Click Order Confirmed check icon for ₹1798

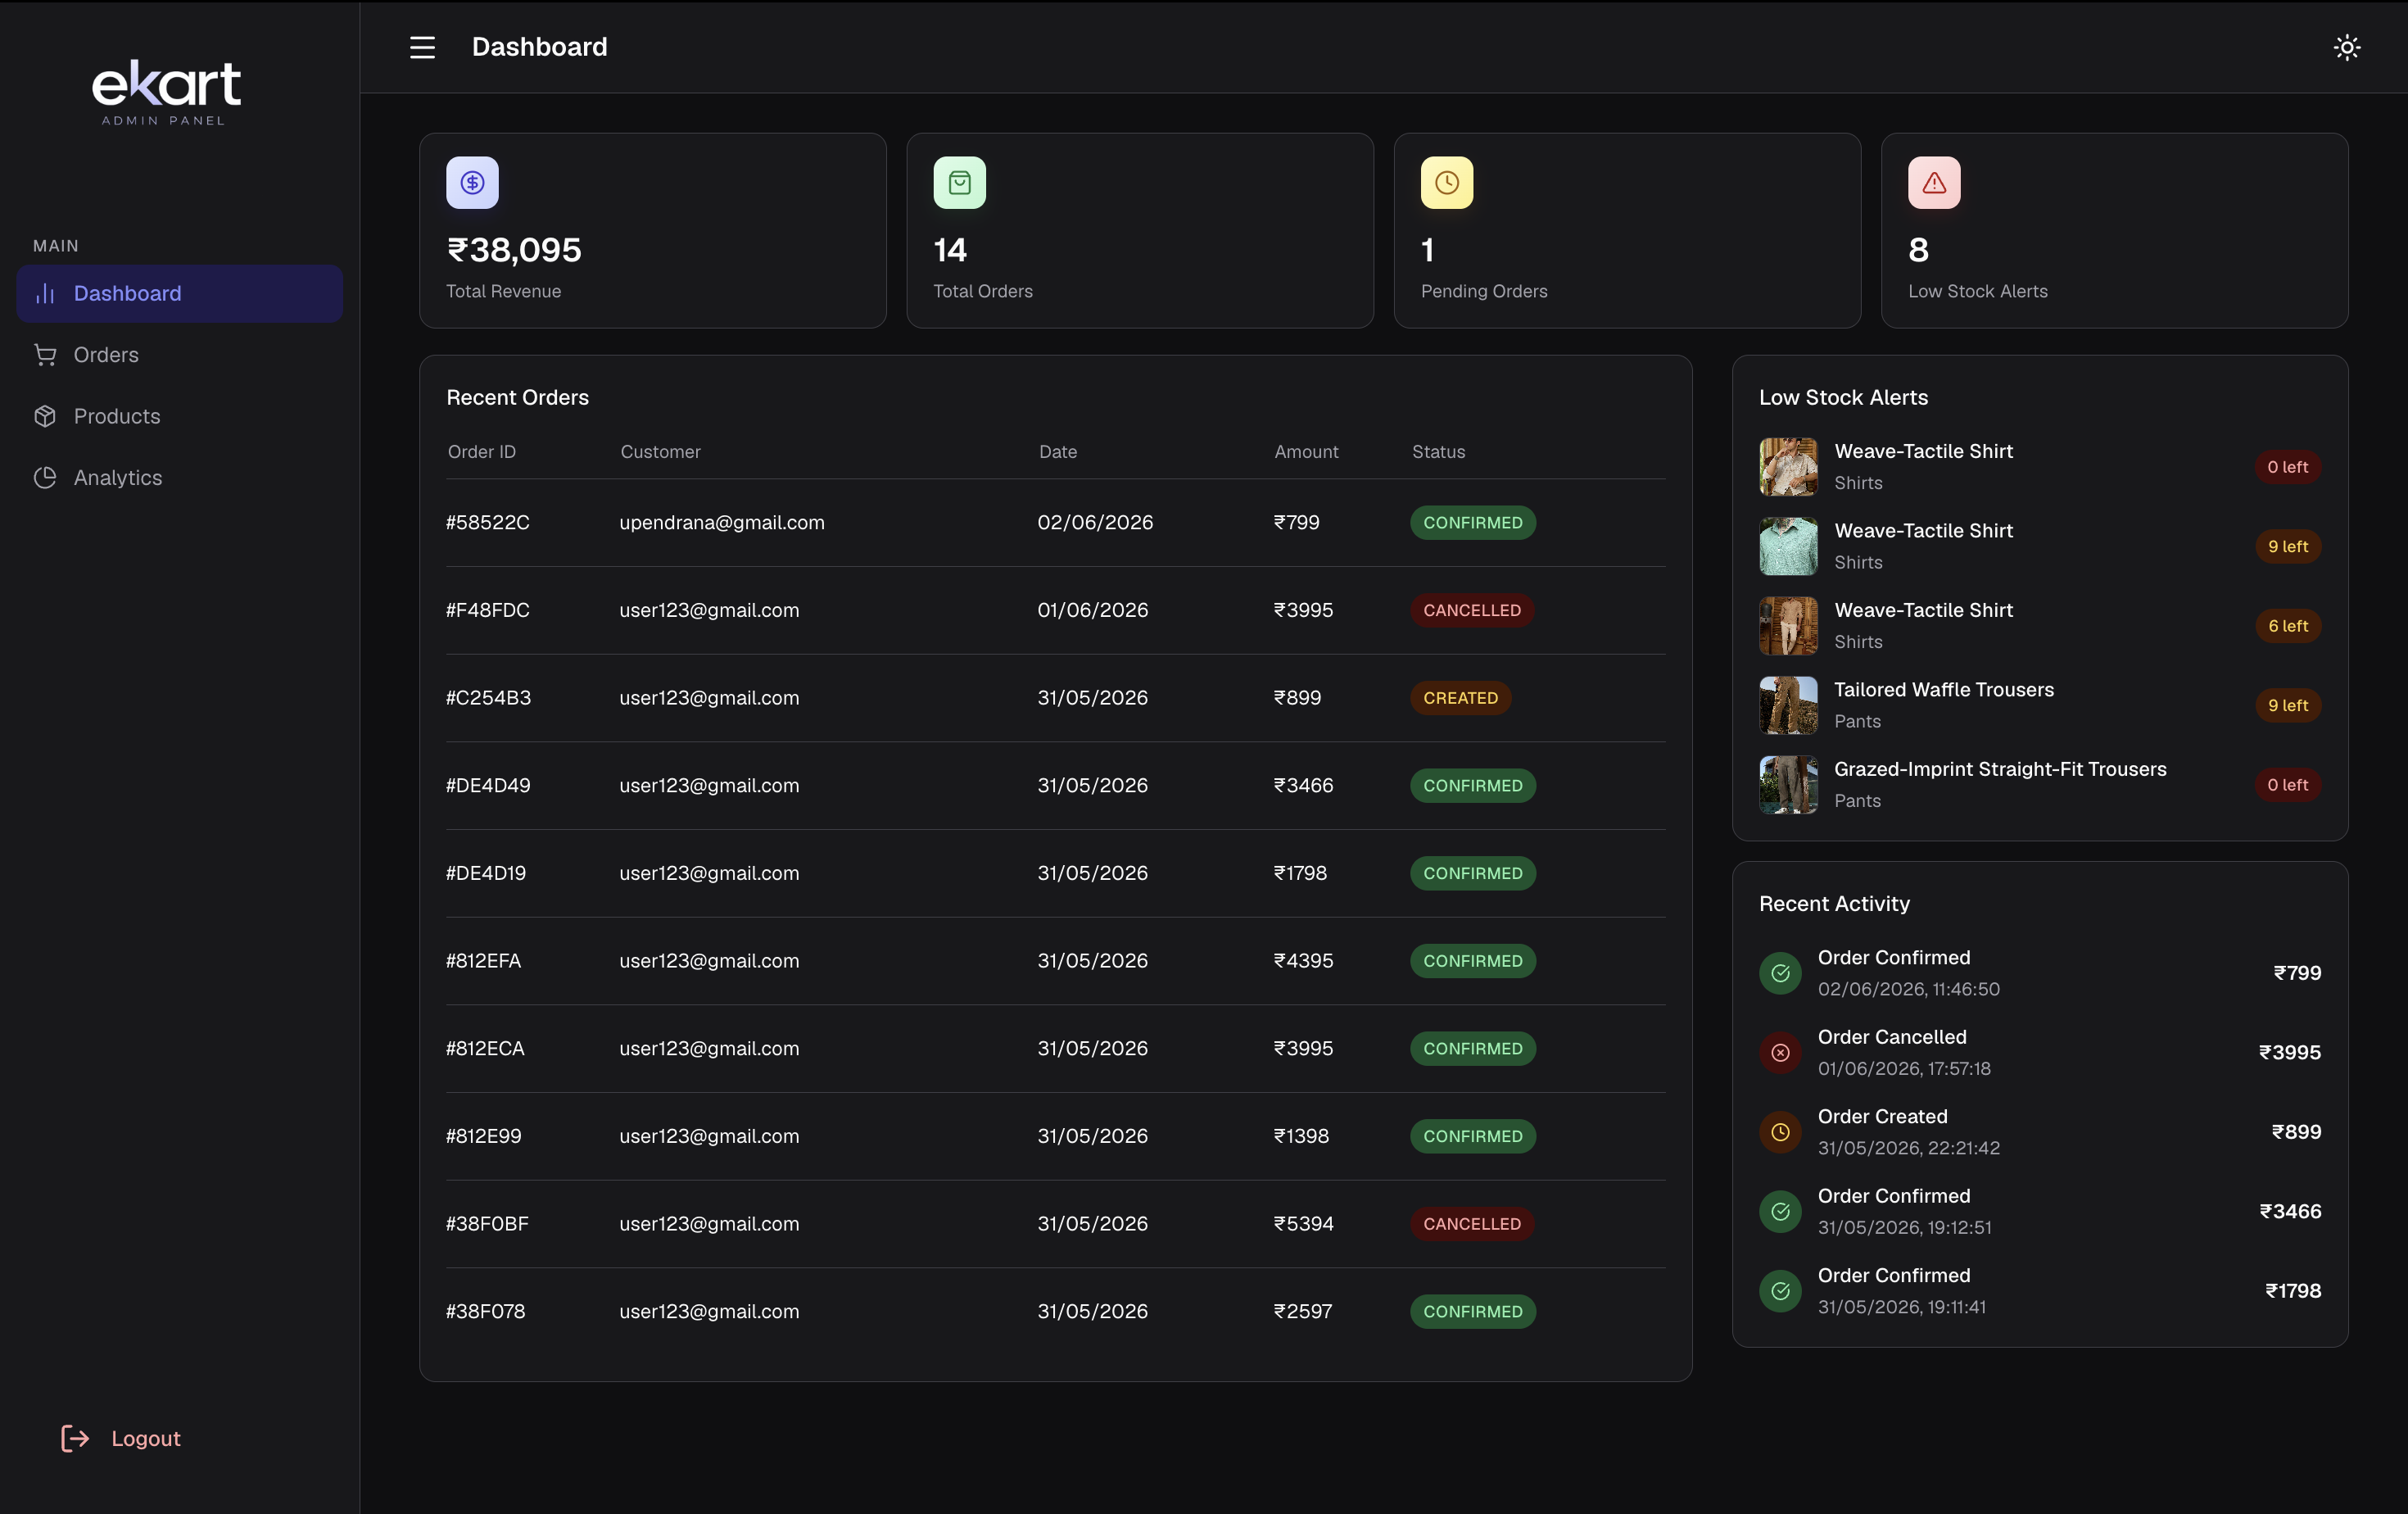pos(1780,1291)
